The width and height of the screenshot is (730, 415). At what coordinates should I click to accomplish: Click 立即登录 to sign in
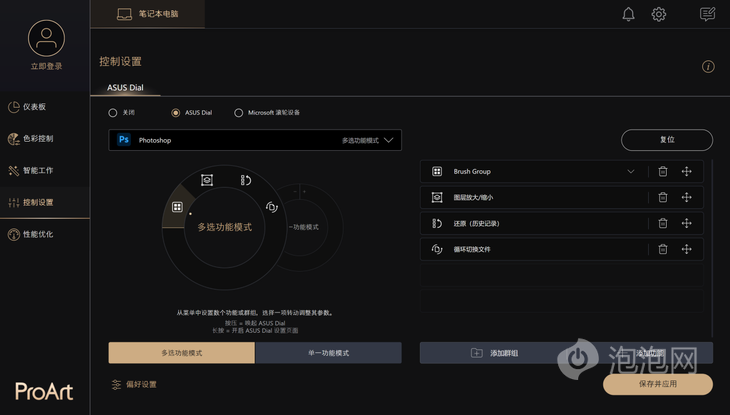click(46, 66)
